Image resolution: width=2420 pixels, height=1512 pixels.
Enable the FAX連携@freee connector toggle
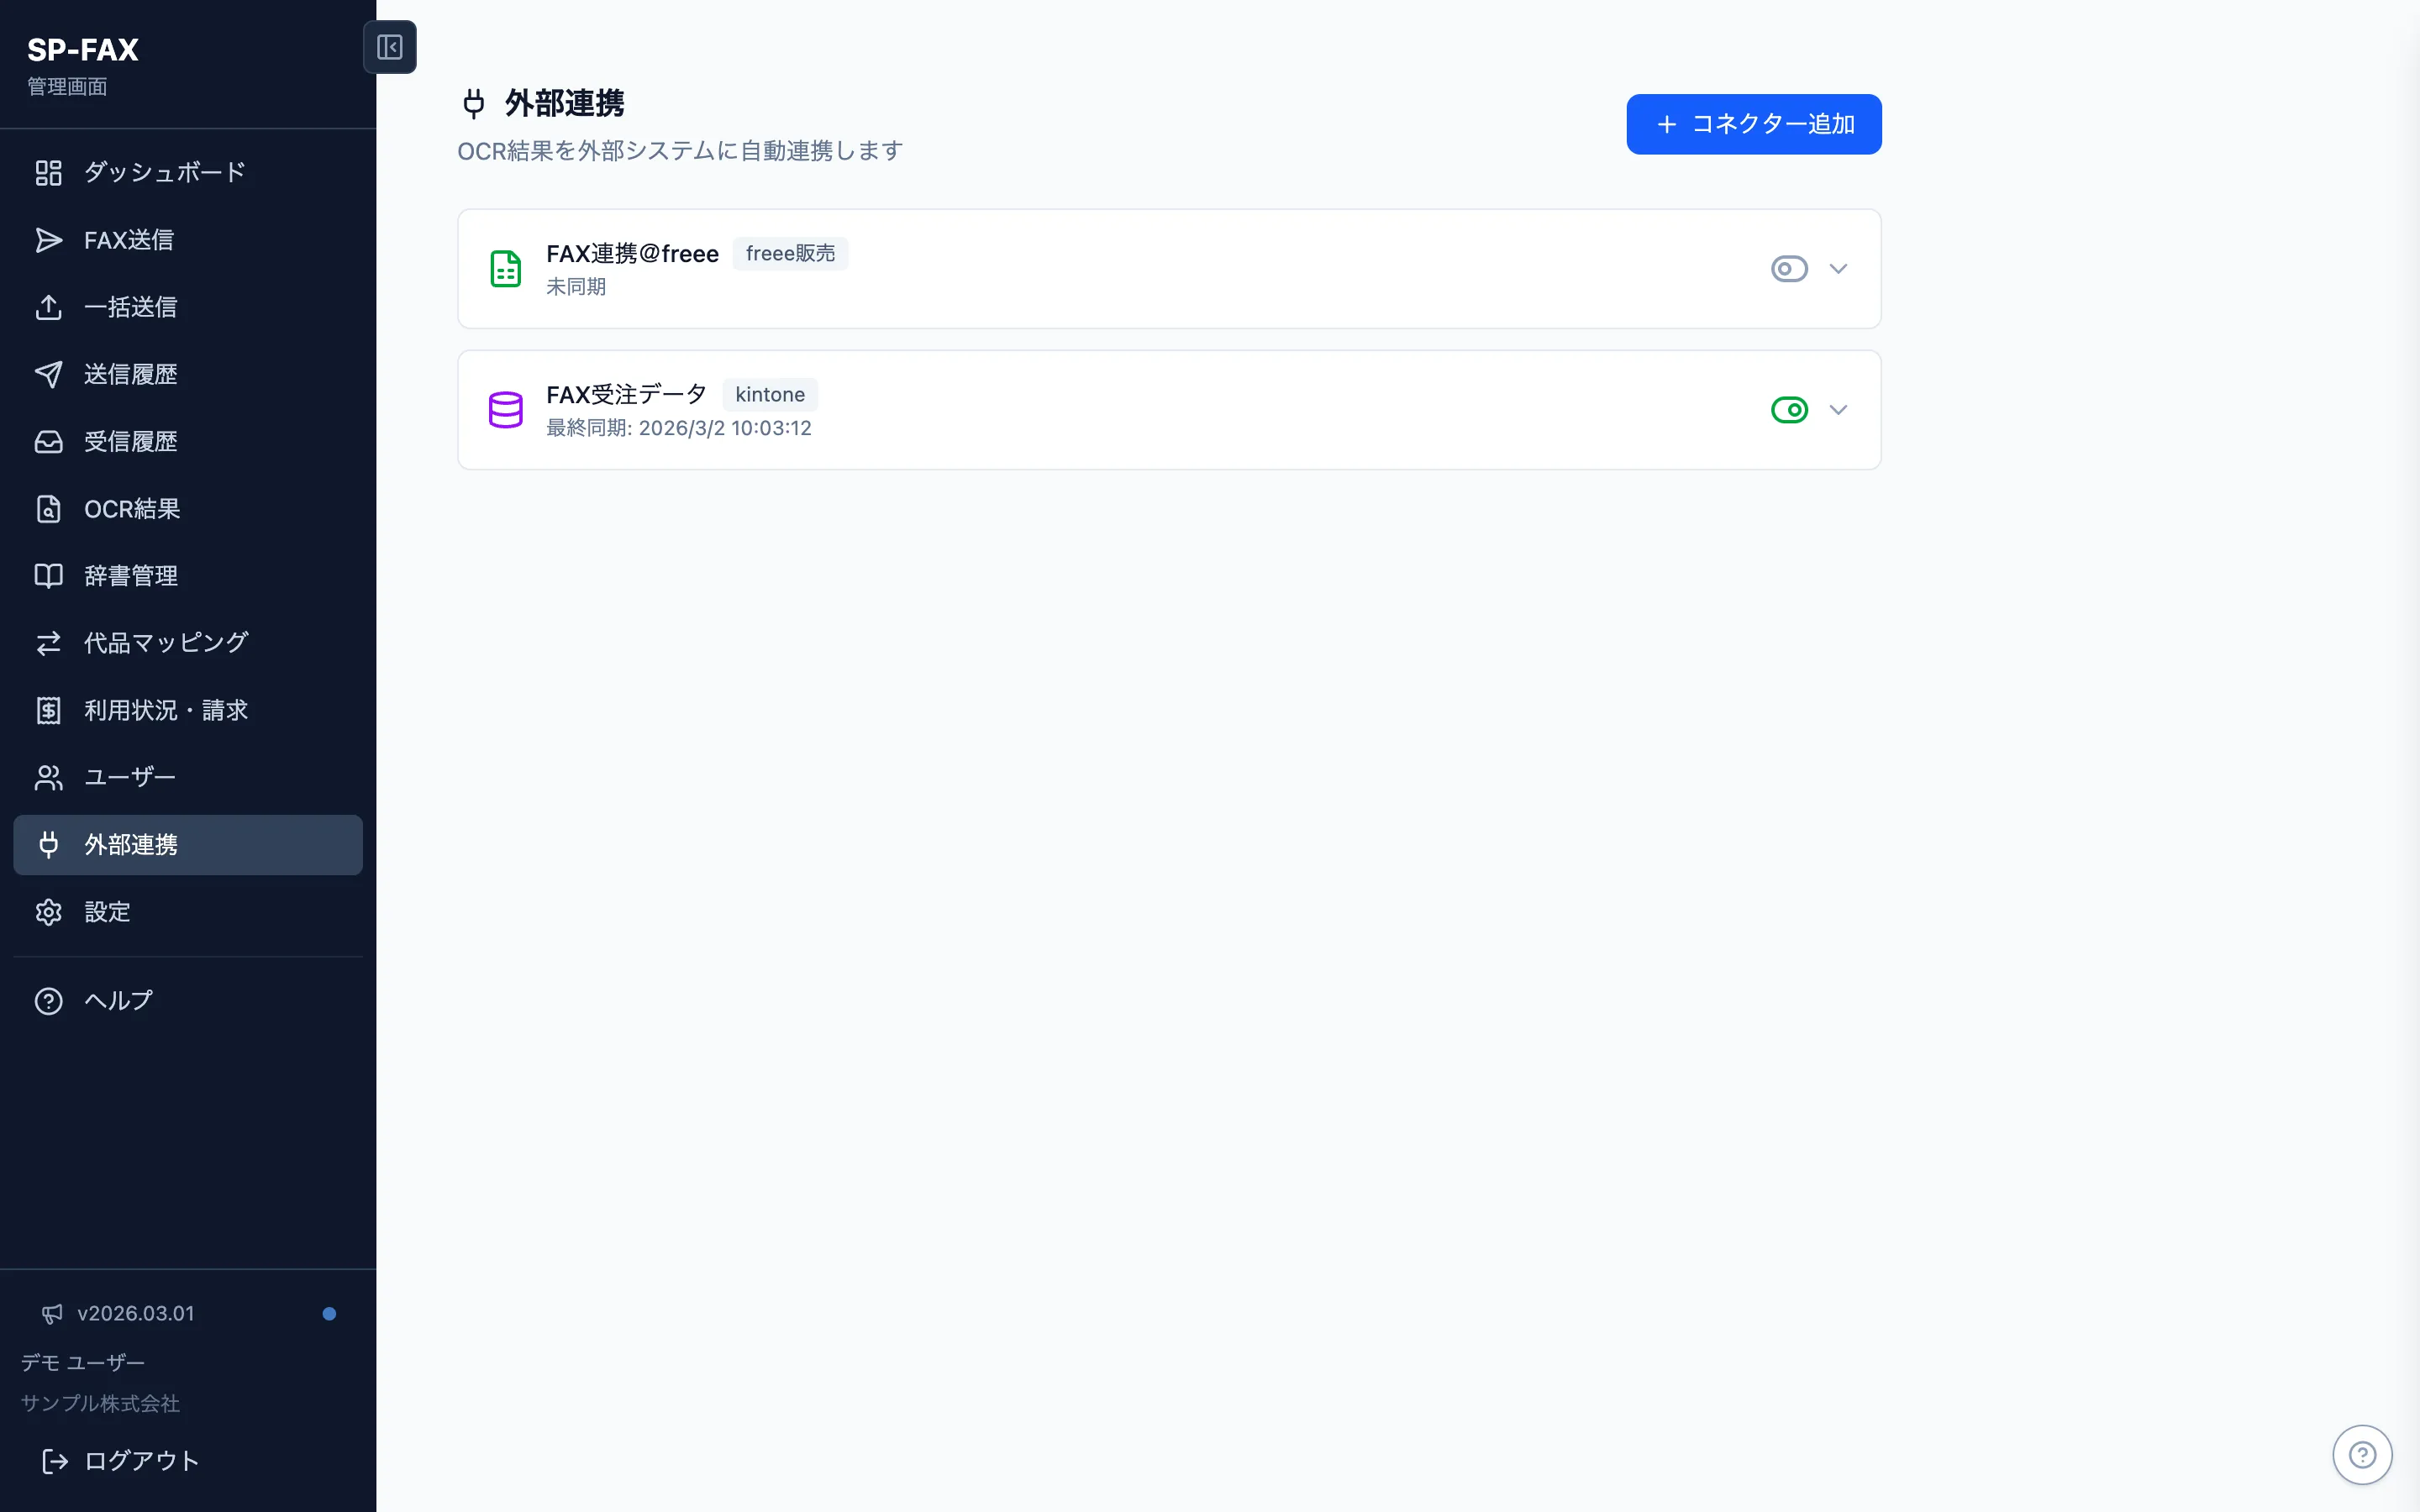[x=1788, y=268]
